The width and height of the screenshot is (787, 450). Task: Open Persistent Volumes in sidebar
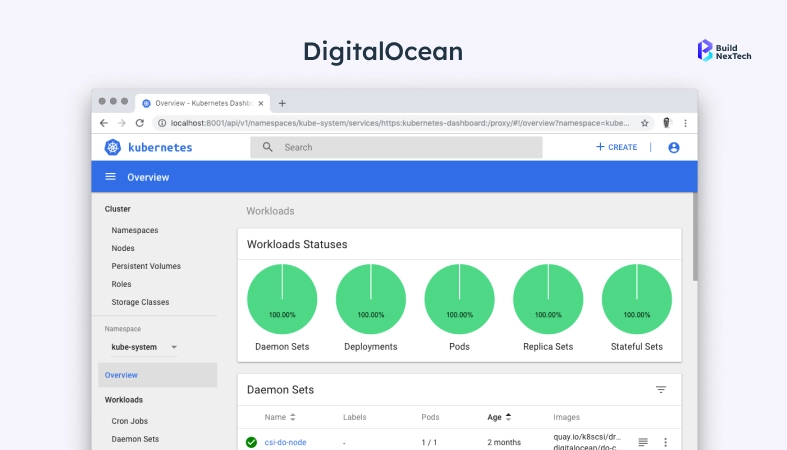[x=146, y=266]
